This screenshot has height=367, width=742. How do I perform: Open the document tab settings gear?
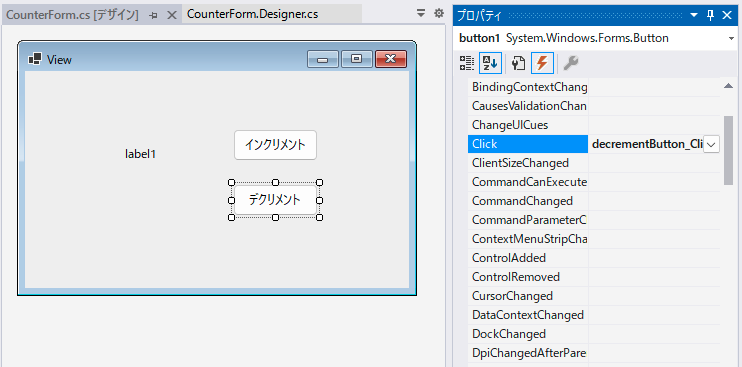tap(439, 14)
